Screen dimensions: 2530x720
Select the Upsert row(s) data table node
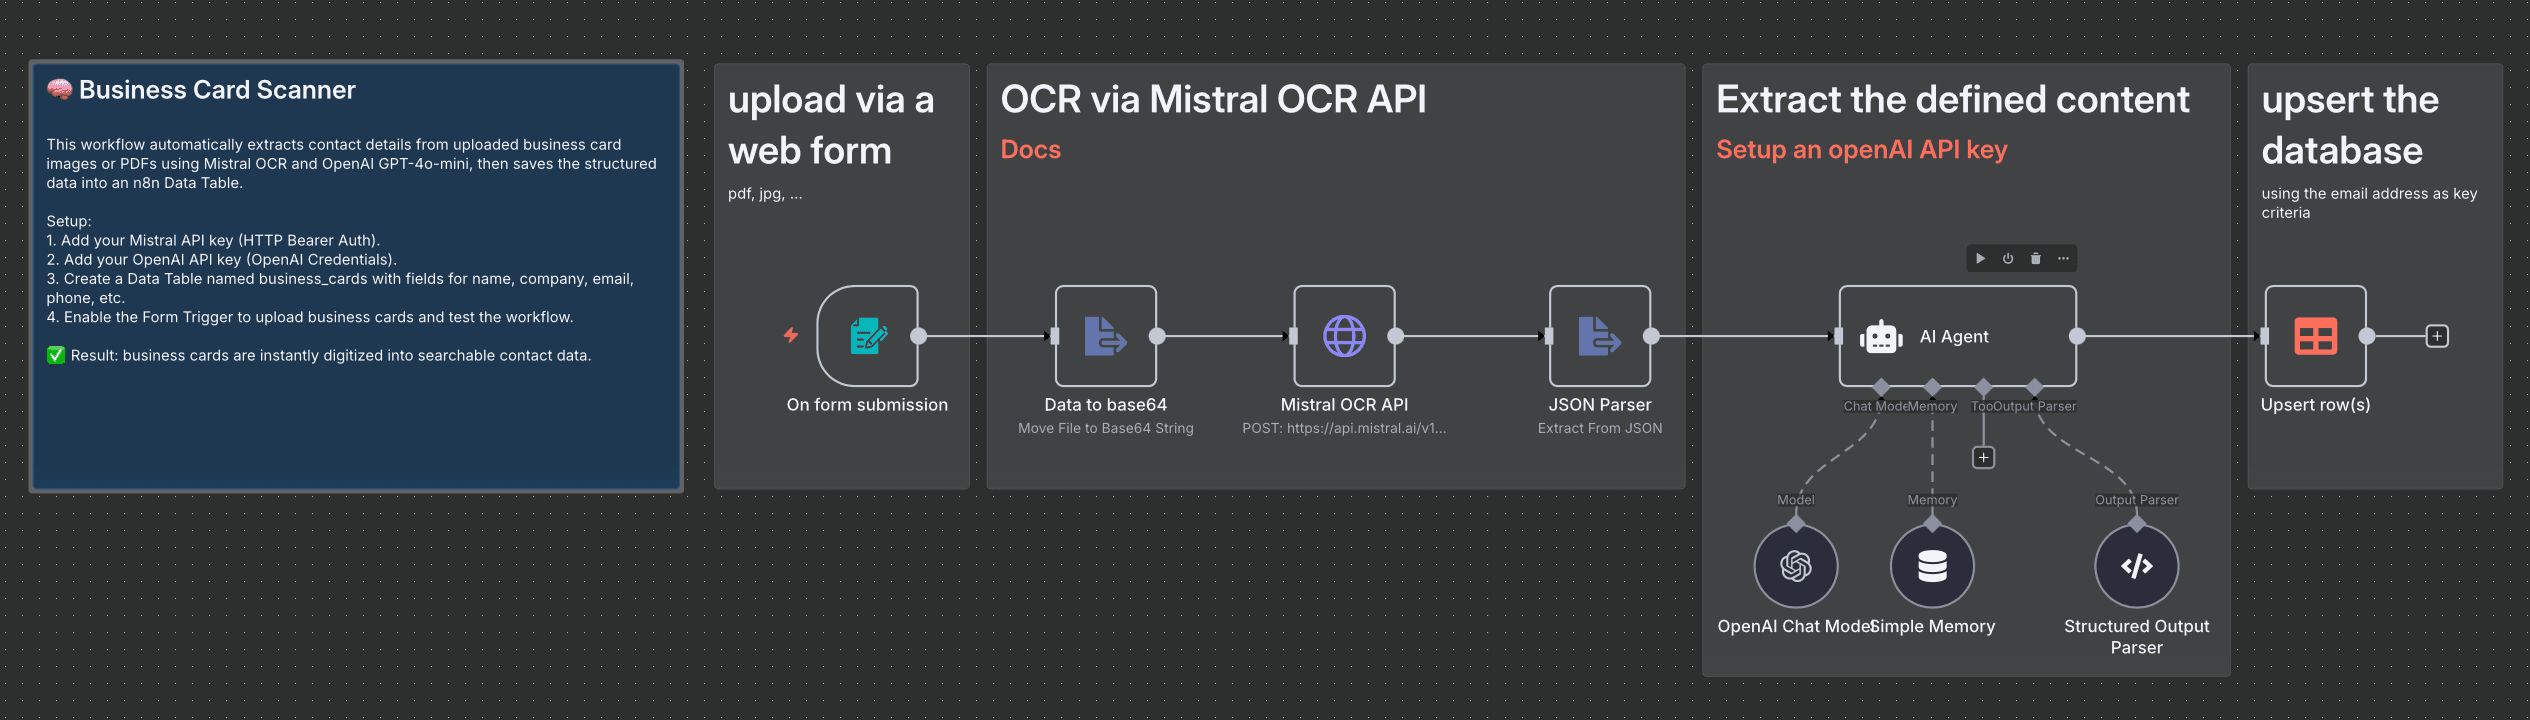click(2315, 336)
